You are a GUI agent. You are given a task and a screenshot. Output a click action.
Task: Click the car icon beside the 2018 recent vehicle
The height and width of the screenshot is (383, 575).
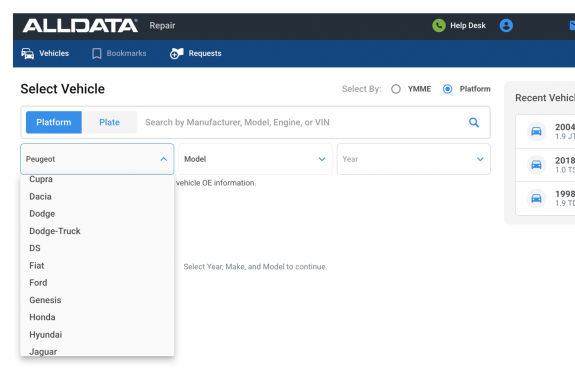(x=536, y=165)
